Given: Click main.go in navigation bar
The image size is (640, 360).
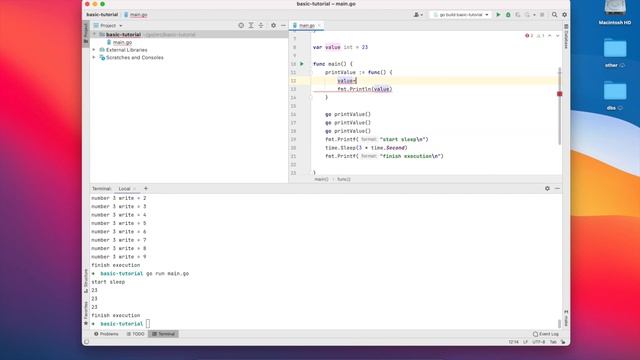Looking at the screenshot, I should (136, 15).
